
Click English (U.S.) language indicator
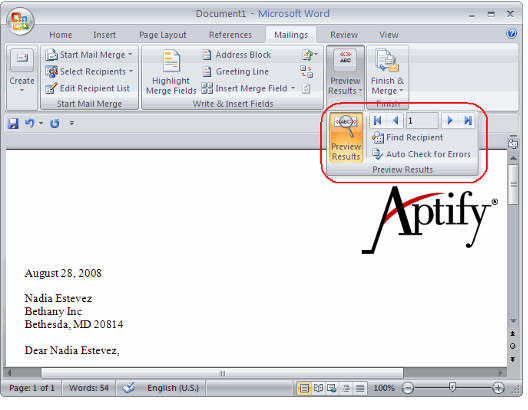(x=173, y=388)
